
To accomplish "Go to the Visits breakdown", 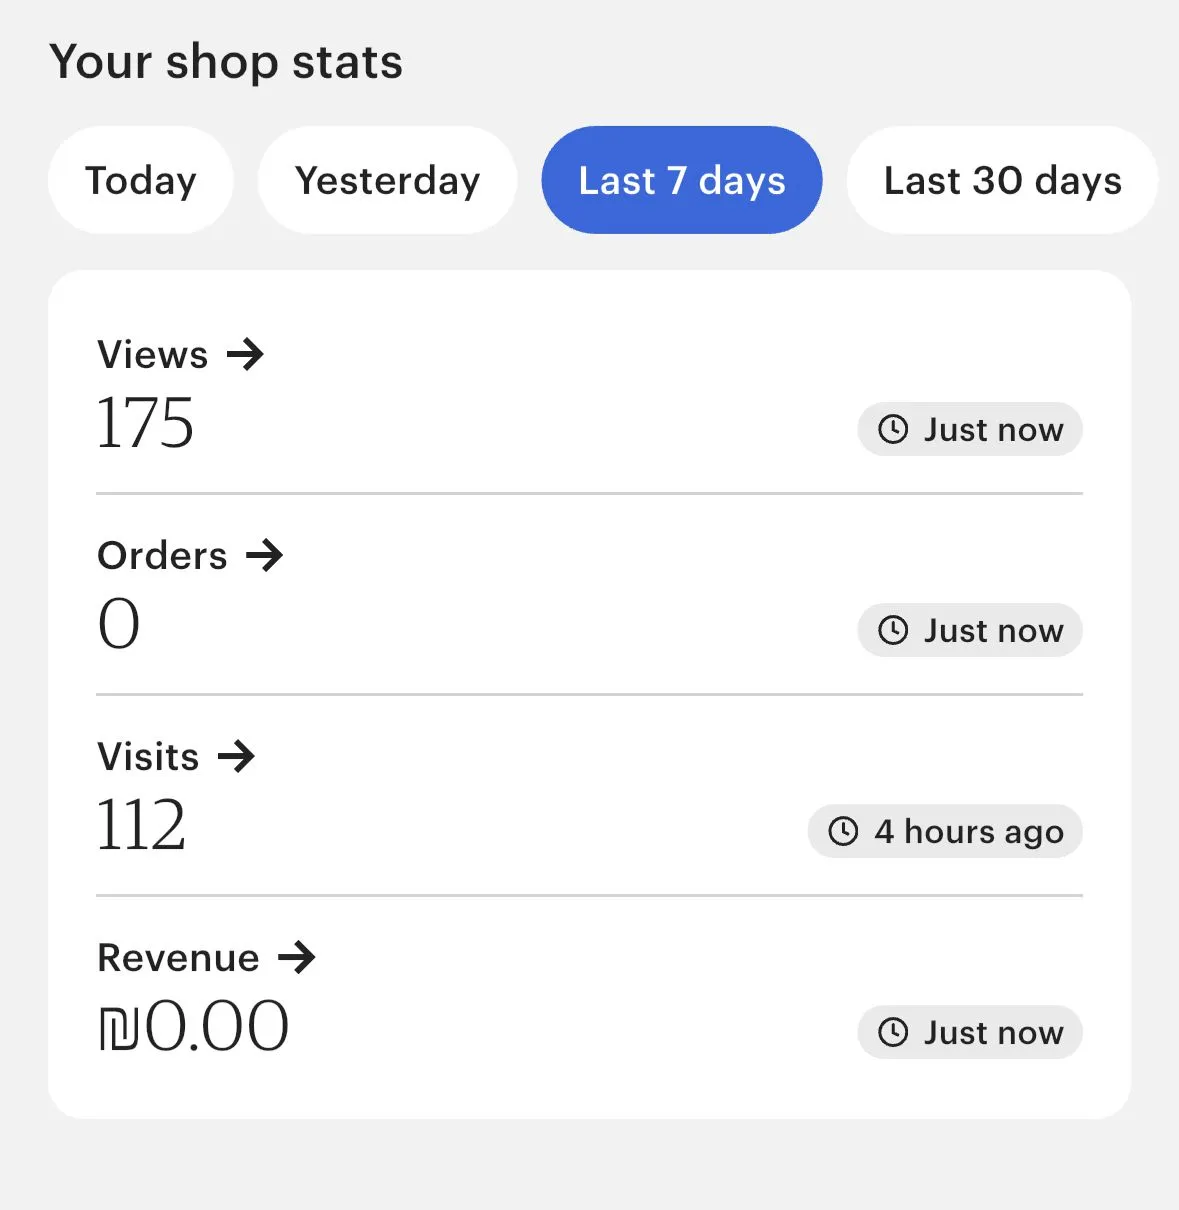I will [x=149, y=757].
